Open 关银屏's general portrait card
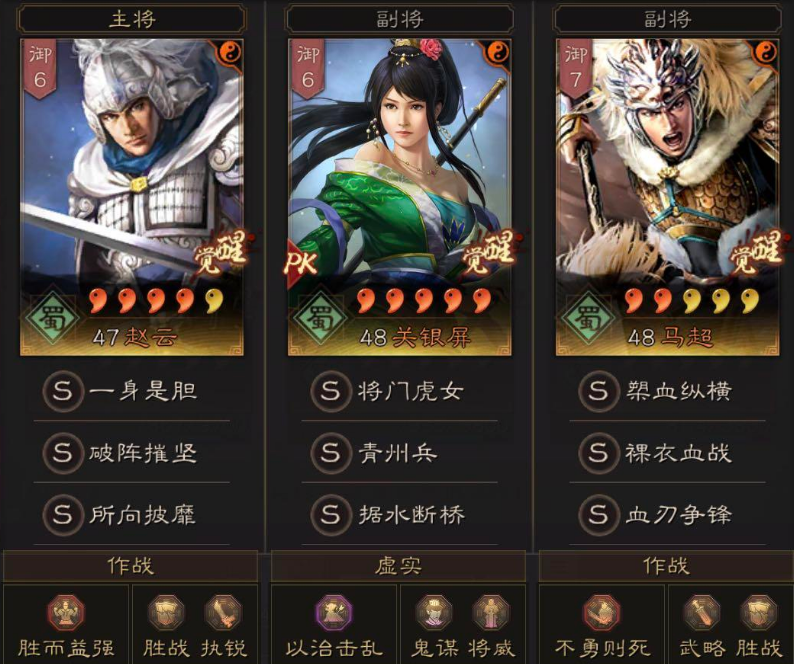The width and height of the screenshot is (794, 664). [400, 198]
